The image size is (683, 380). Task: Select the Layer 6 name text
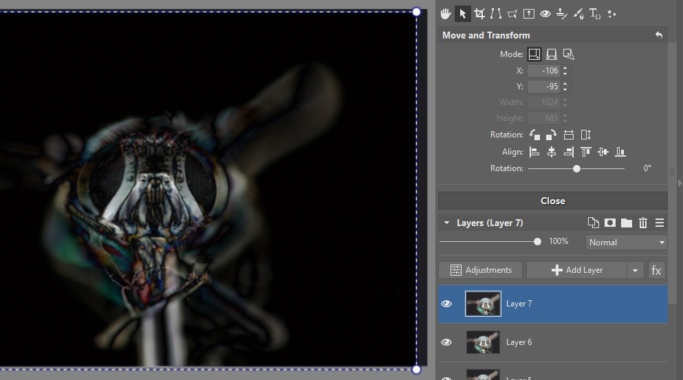click(x=519, y=342)
